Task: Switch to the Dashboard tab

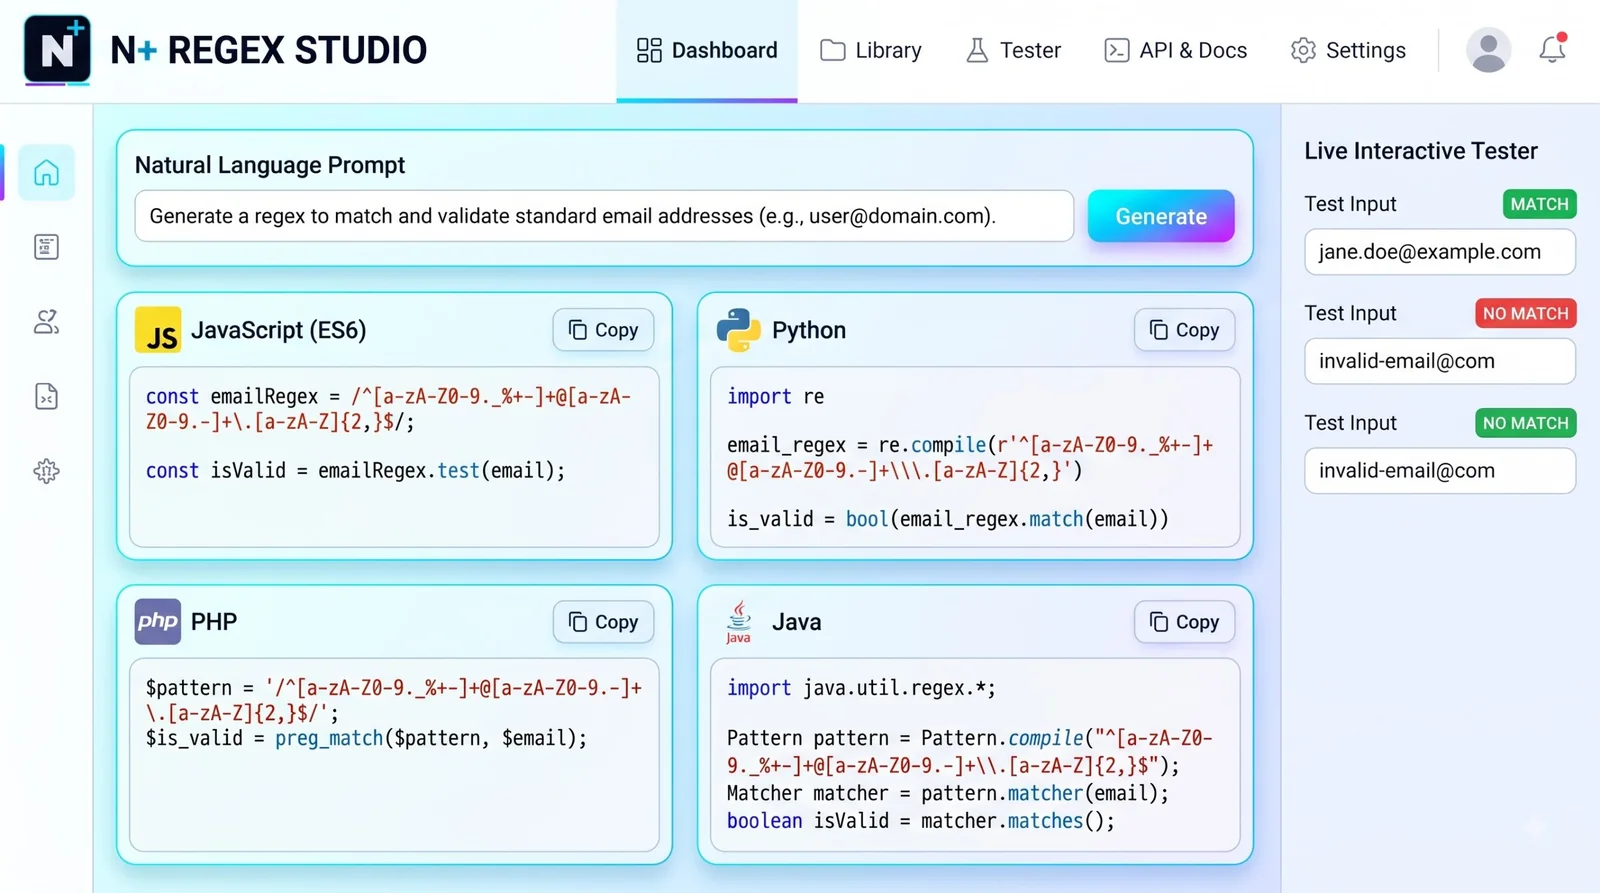Action: 707,50
